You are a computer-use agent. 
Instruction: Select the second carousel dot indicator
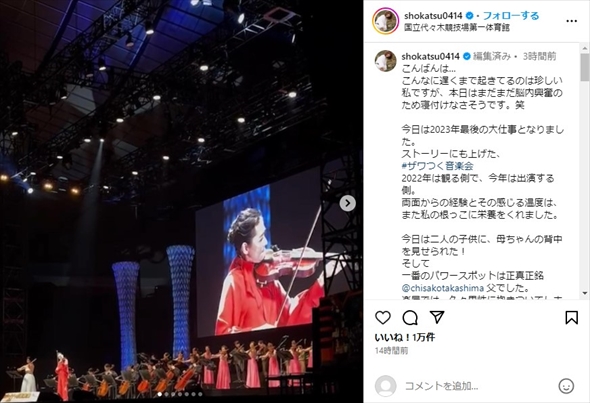pyautogui.click(x=167, y=394)
